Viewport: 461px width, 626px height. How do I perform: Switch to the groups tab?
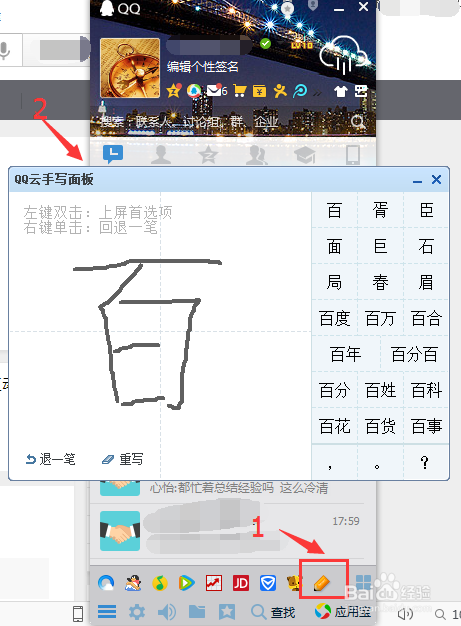tap(256, 155)
